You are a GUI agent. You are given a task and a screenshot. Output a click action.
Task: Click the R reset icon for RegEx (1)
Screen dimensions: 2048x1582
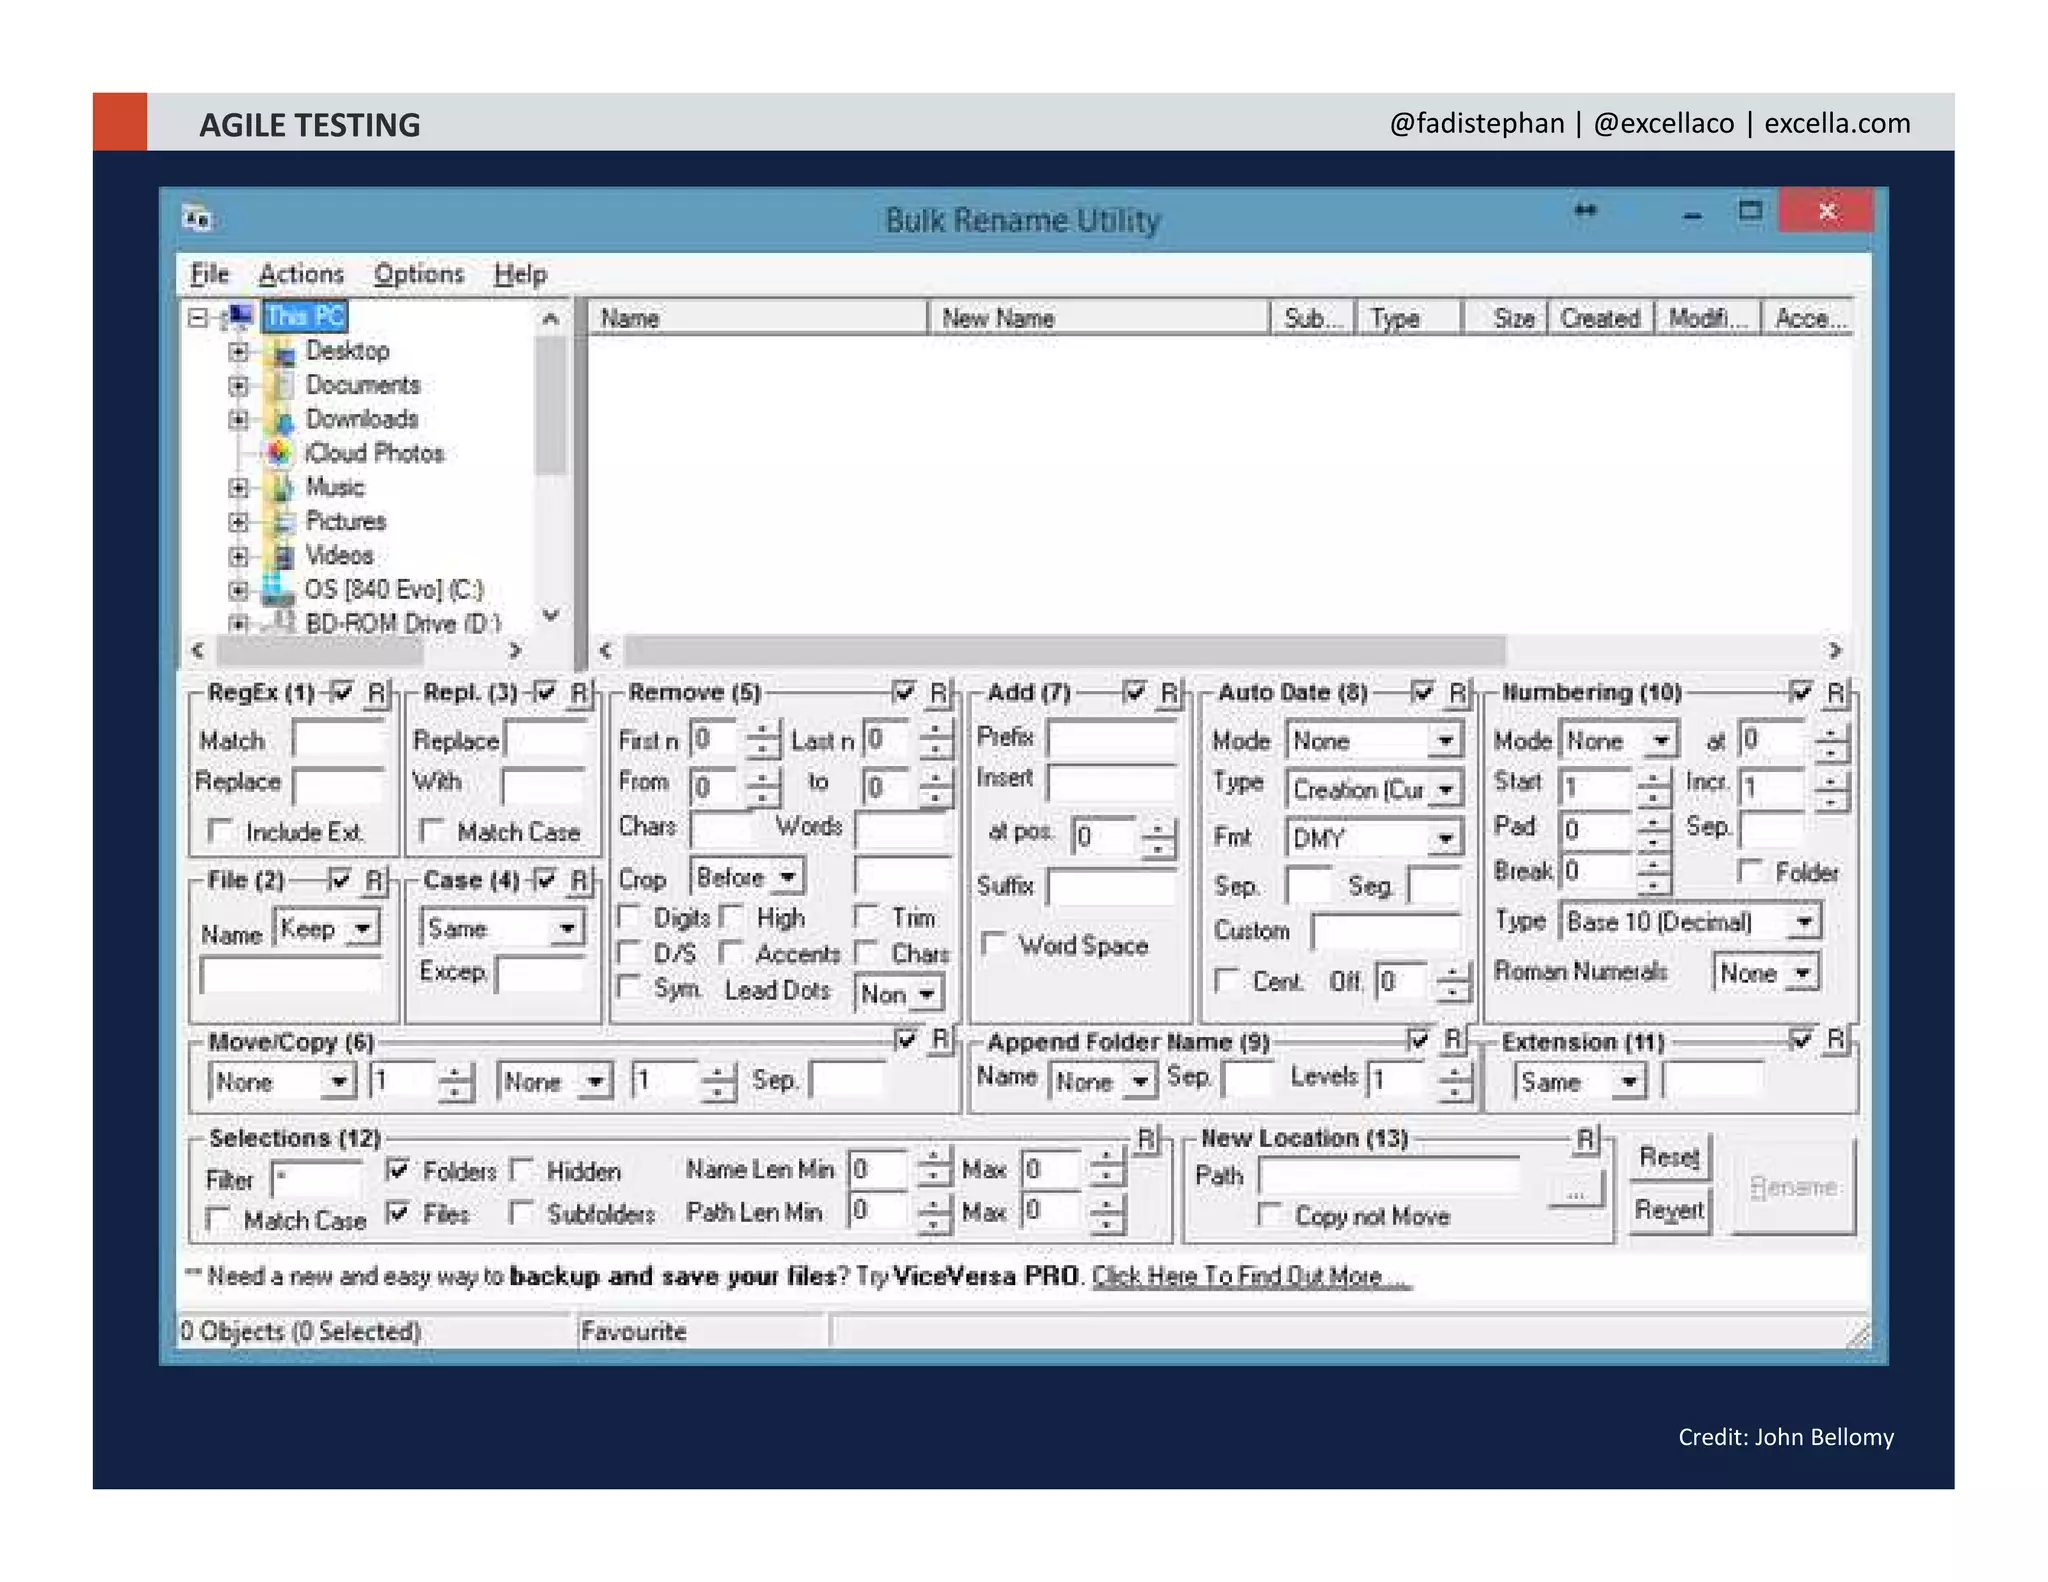376,693
